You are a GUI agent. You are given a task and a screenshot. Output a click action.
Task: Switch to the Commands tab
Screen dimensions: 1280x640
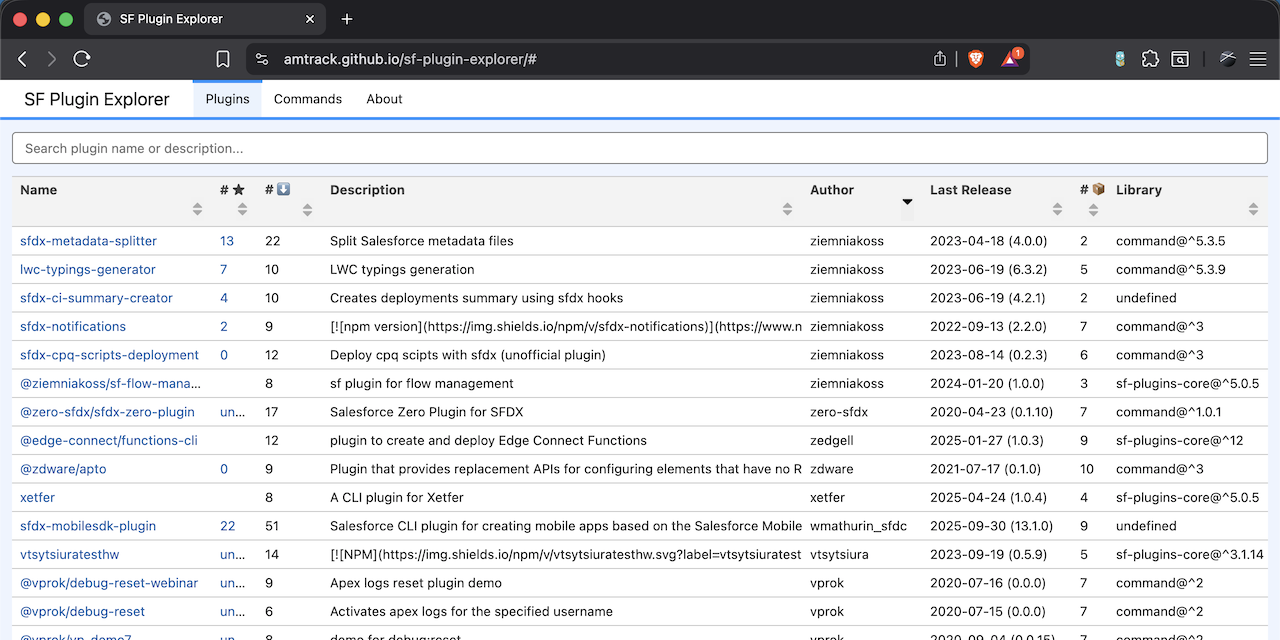pos(308,99)
